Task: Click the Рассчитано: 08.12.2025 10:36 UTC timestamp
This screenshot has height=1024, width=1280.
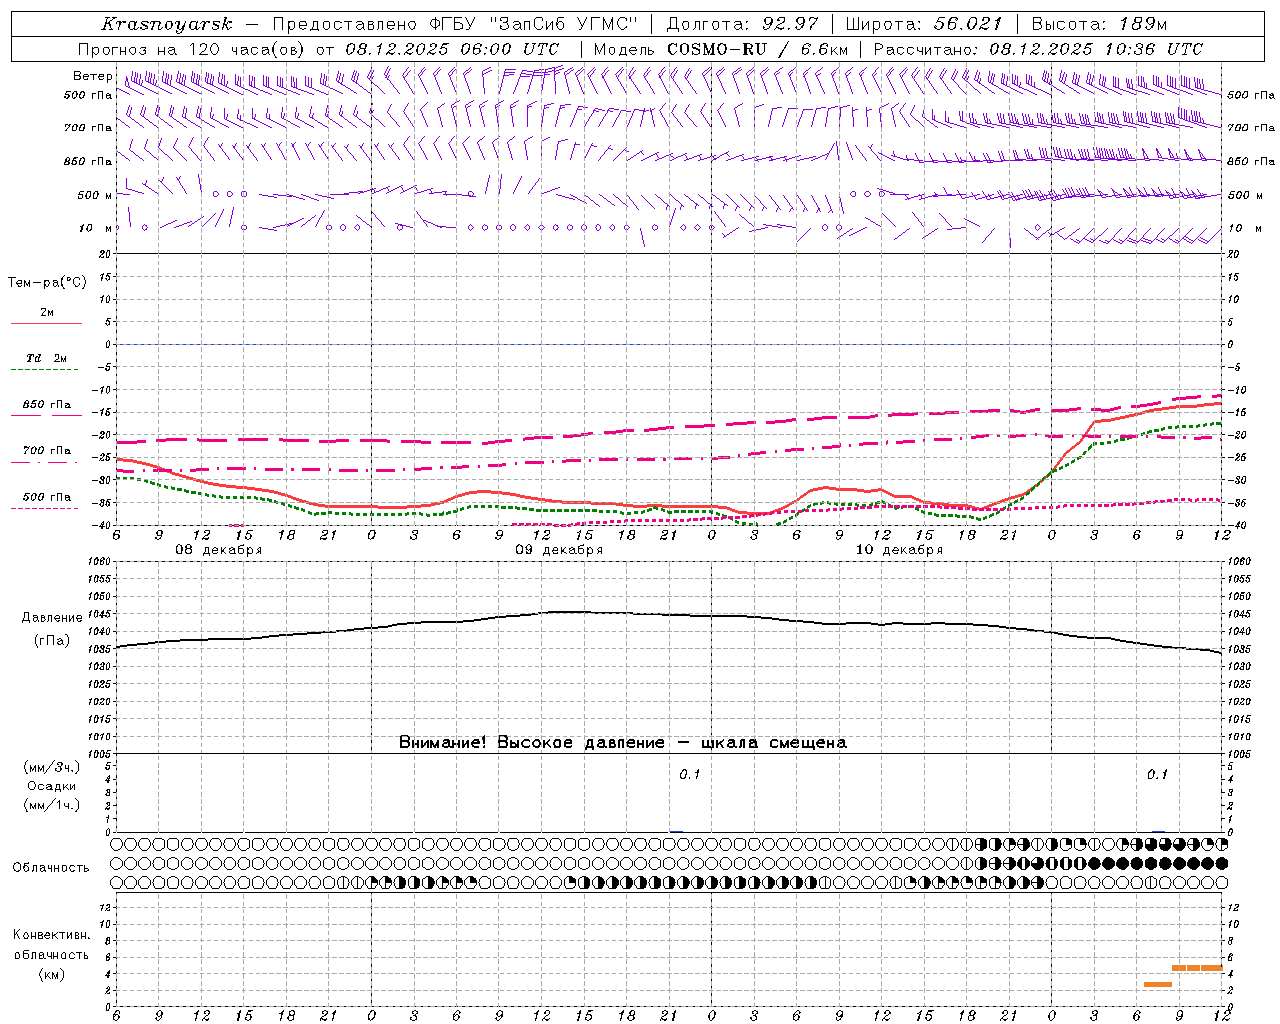Action: click(x=1038, y=49)
